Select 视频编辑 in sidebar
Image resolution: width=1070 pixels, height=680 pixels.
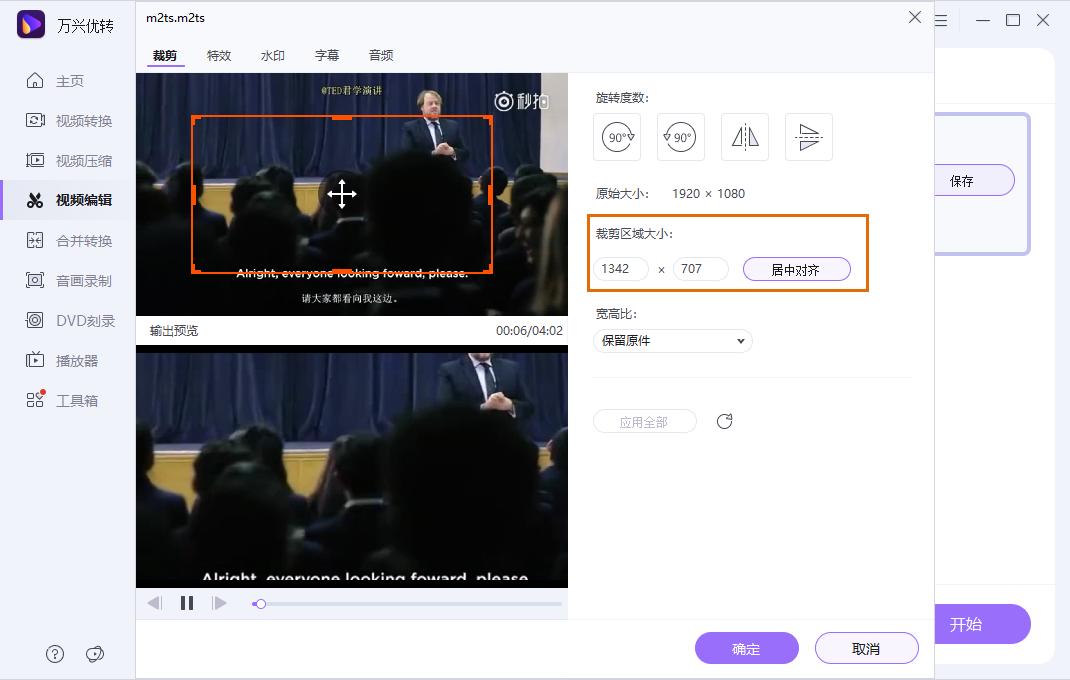68,200
